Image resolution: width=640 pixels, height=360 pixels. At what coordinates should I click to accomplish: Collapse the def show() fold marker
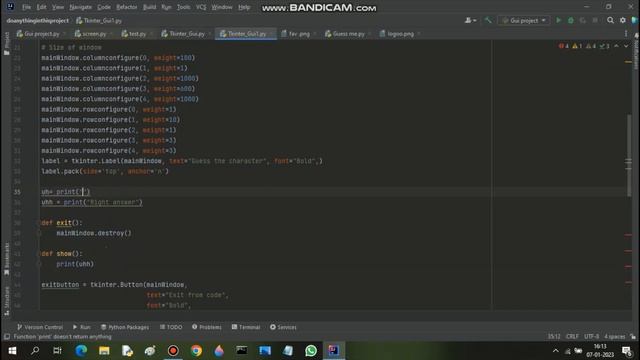[x=40, y=254]
